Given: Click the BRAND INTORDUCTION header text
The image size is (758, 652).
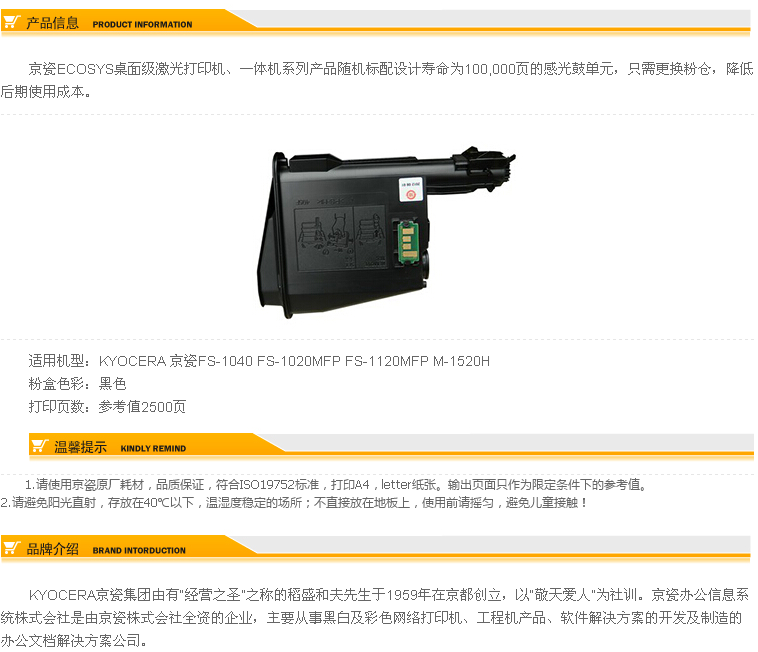Looking at the screenshot, I should pyautogui.click(x=139, y=550).
